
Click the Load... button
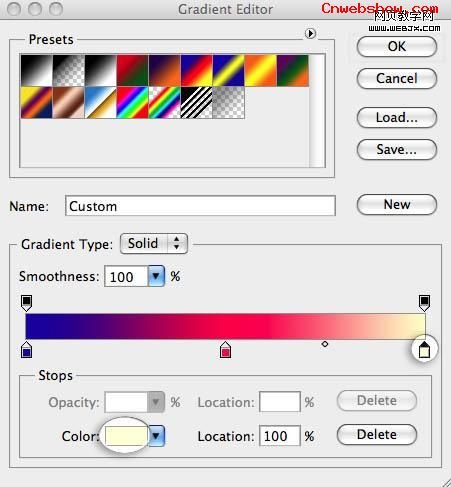pos(397,117)
